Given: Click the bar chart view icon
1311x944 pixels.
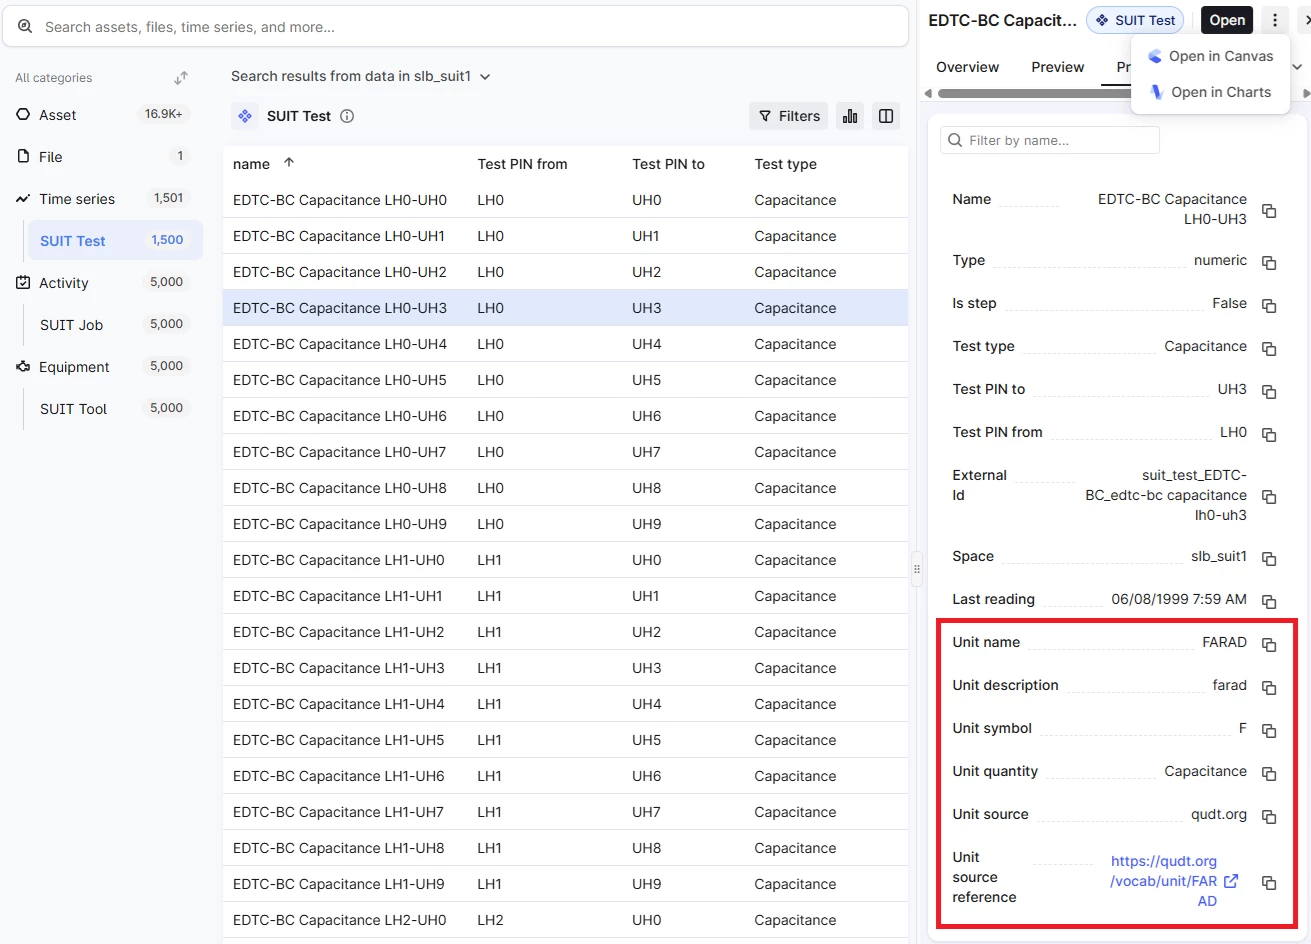Looking at the screenshot, I should click(850, 116).
